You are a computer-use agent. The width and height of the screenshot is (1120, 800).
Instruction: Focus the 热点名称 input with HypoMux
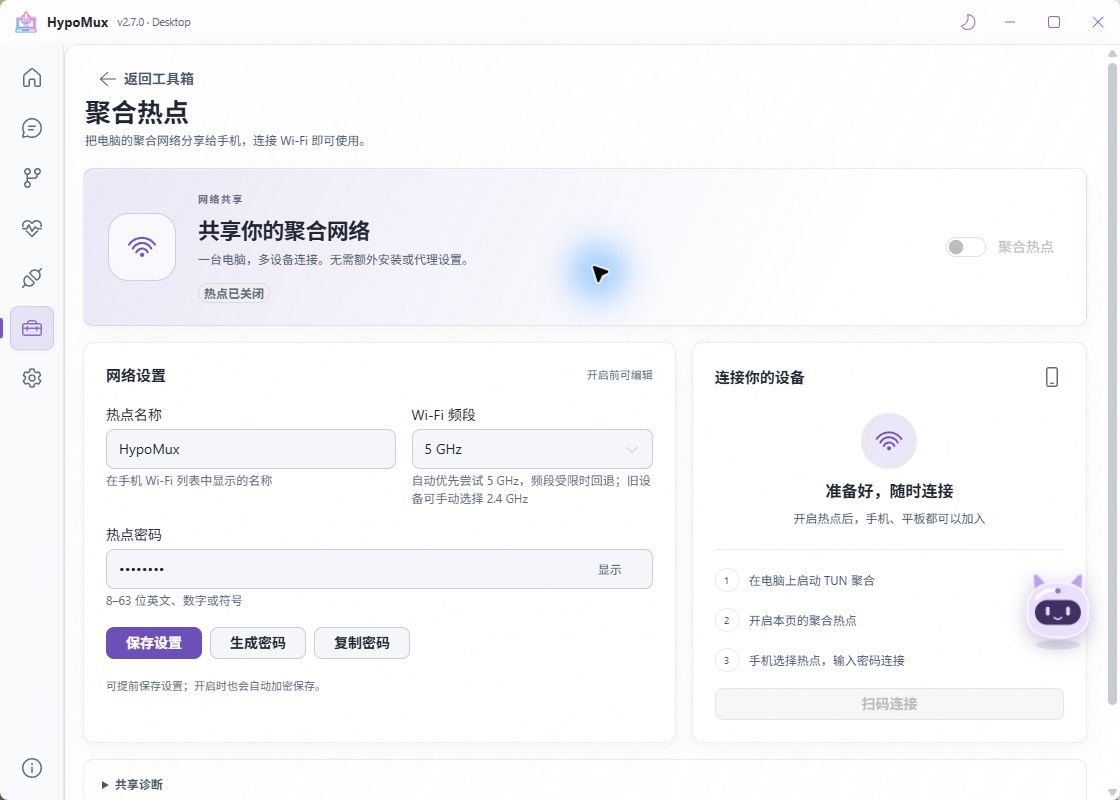tap(251, 449)
